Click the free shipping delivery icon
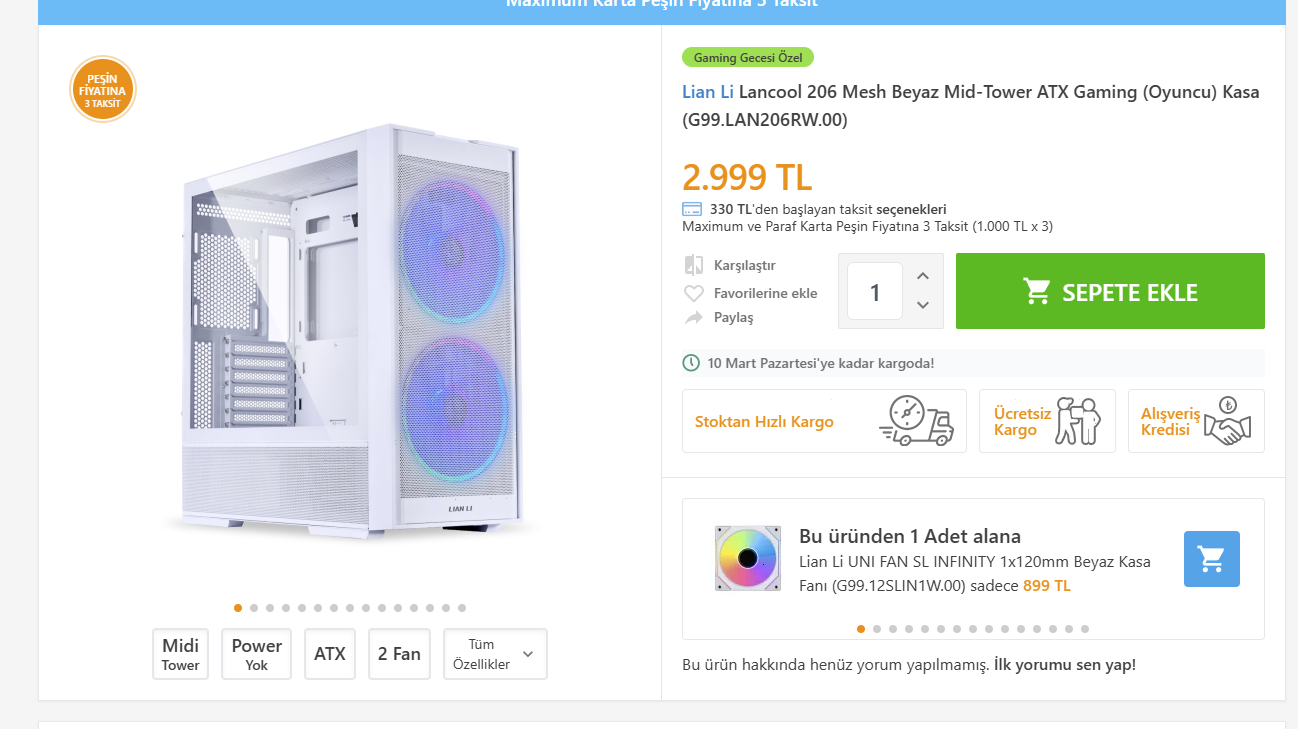Image resolution: width=1298 pixels, height=729 pixels. pyautogui.click(x=1077, y=421)
